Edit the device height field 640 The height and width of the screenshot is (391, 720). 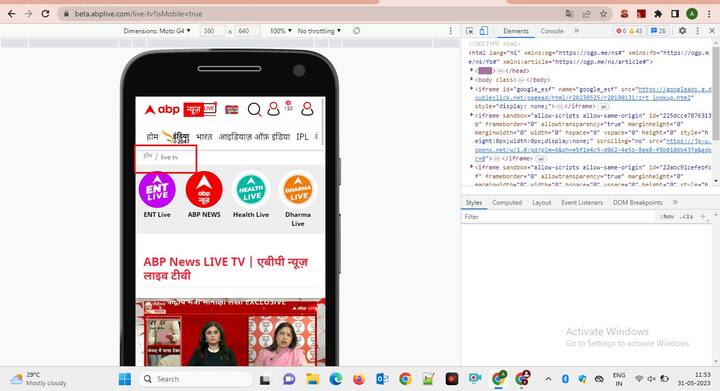(246, 31)
